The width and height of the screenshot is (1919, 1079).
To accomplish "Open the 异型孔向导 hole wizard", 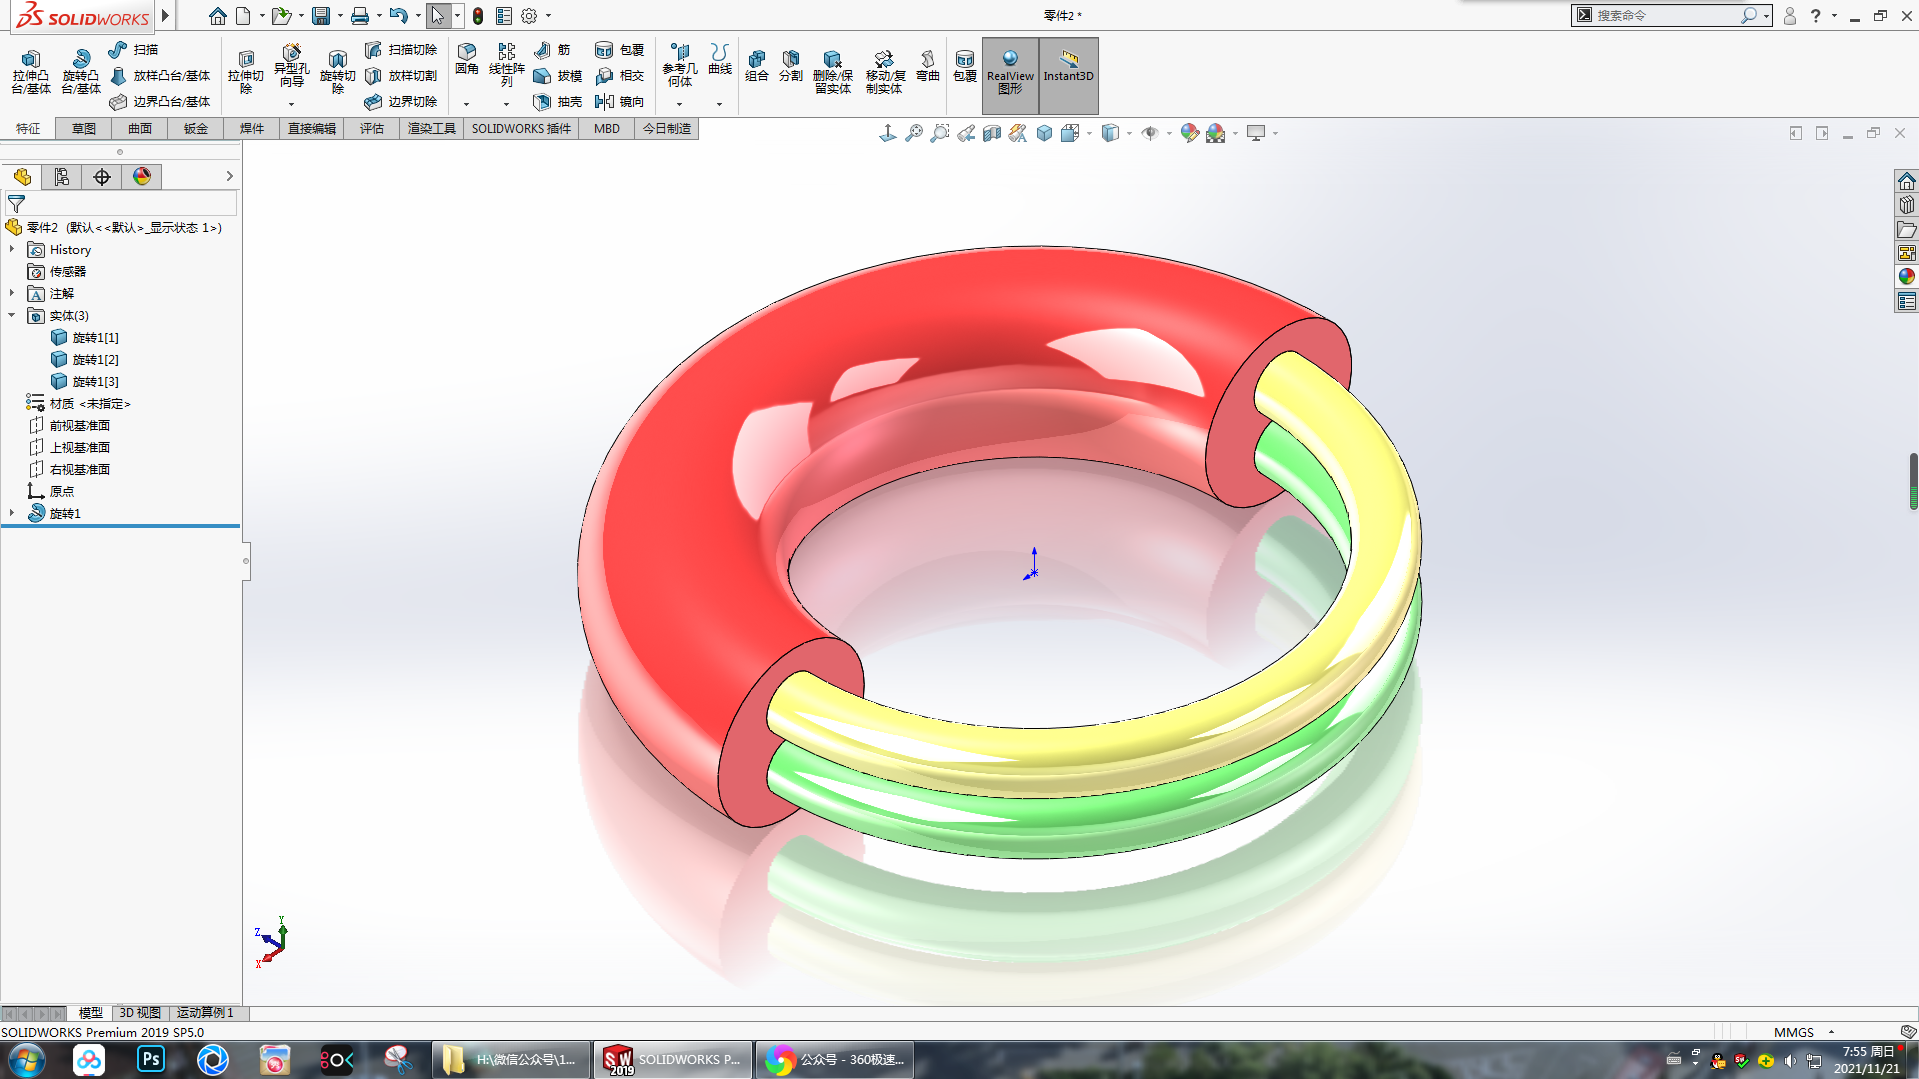I will (x=291, y=66).
